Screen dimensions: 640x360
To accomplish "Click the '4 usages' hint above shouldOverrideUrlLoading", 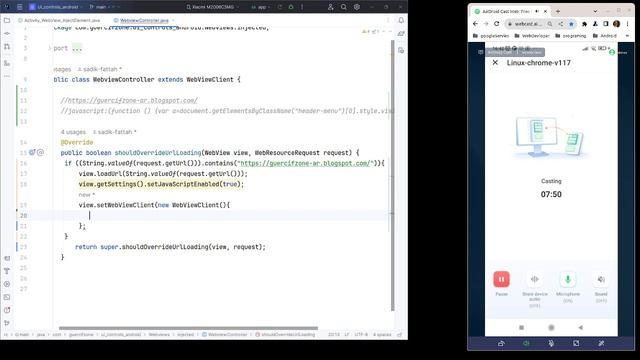I will (x=73, y=132).
